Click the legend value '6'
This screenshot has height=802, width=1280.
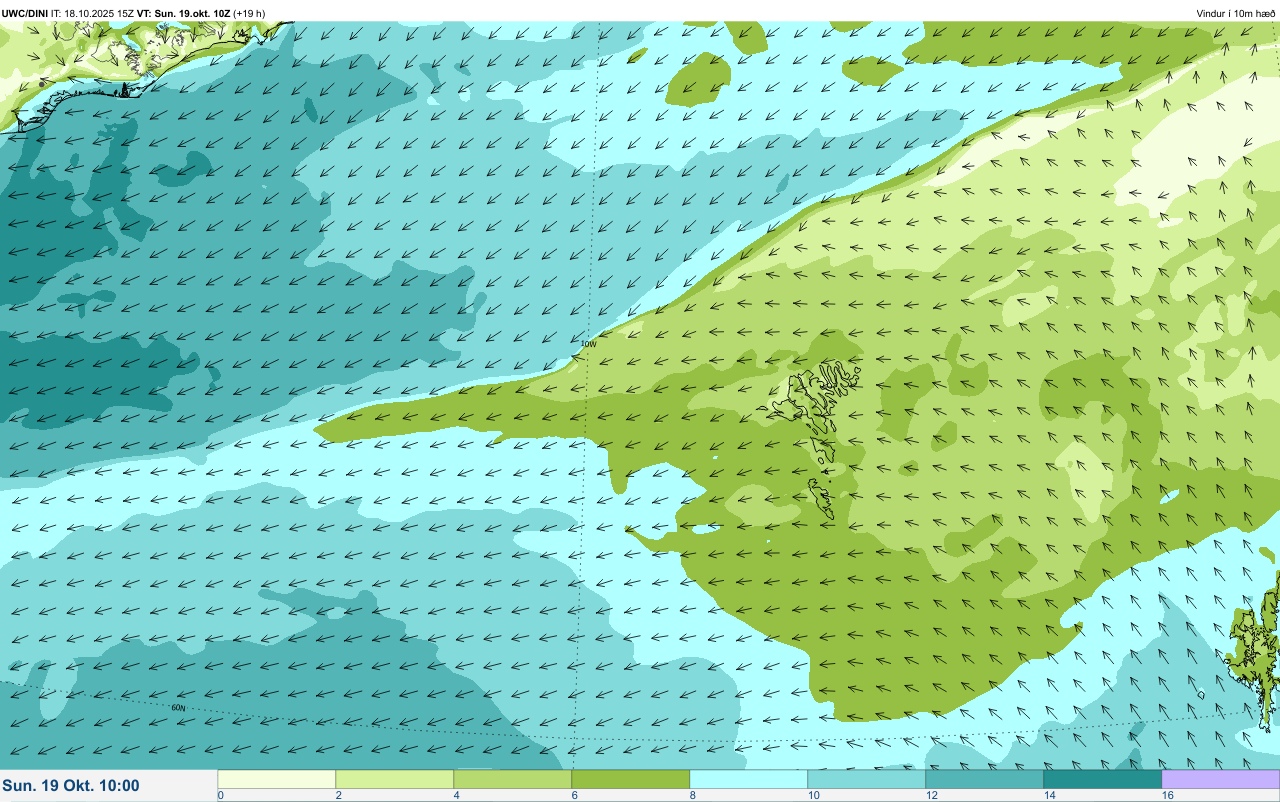coord(575,795)
